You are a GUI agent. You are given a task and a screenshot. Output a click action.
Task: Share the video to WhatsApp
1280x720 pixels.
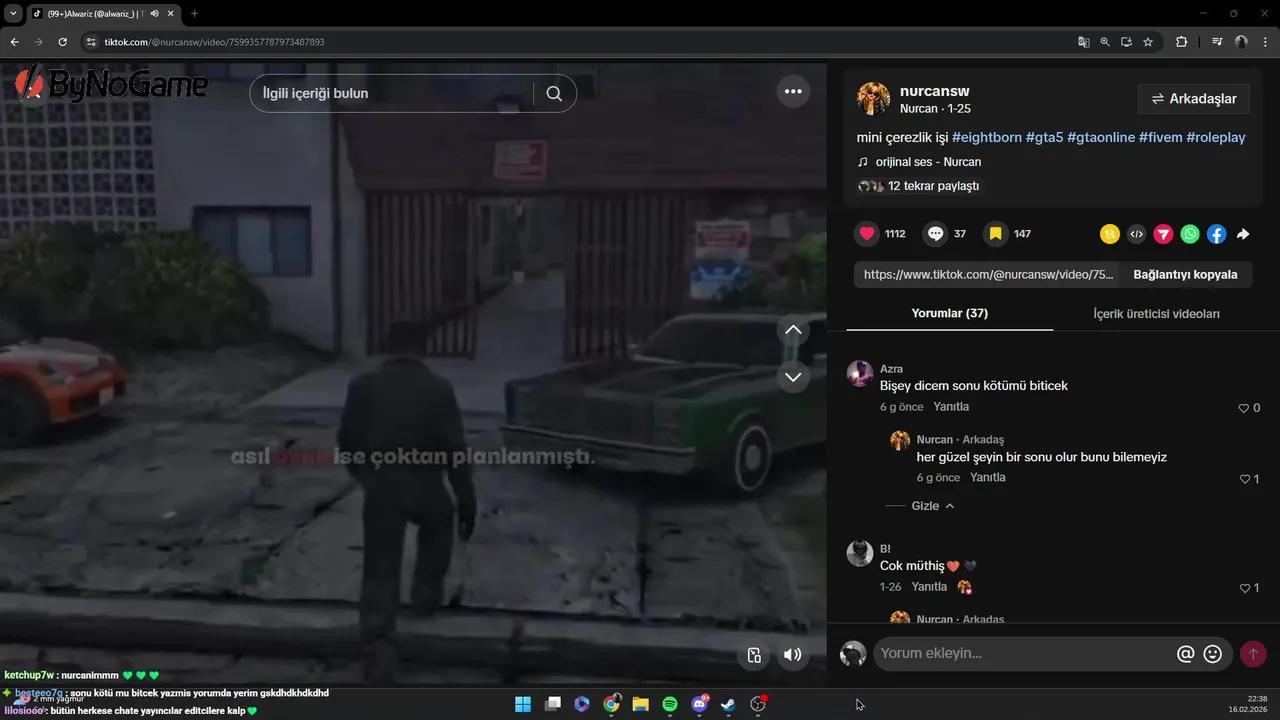click(1190, 234)
